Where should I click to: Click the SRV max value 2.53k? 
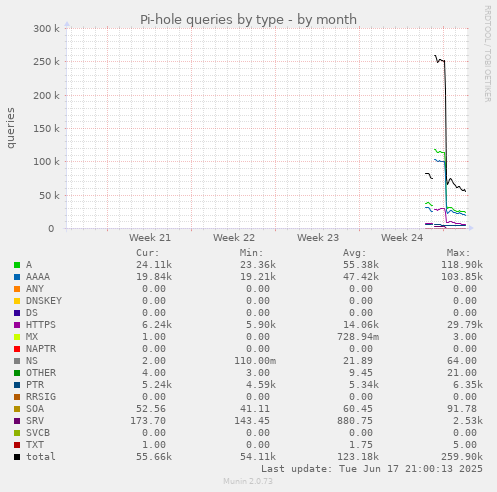coord(468,421)
